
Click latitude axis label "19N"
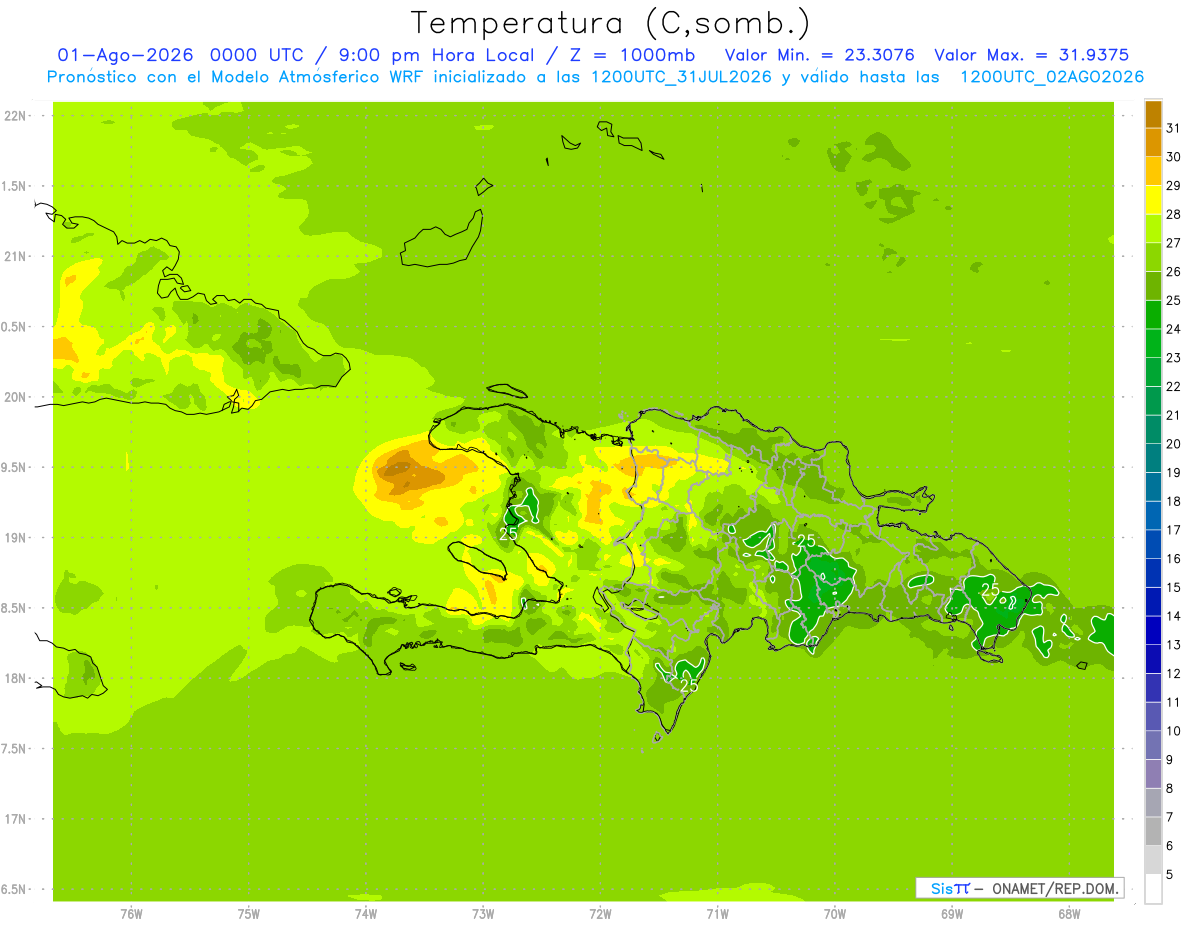(15, 538)
